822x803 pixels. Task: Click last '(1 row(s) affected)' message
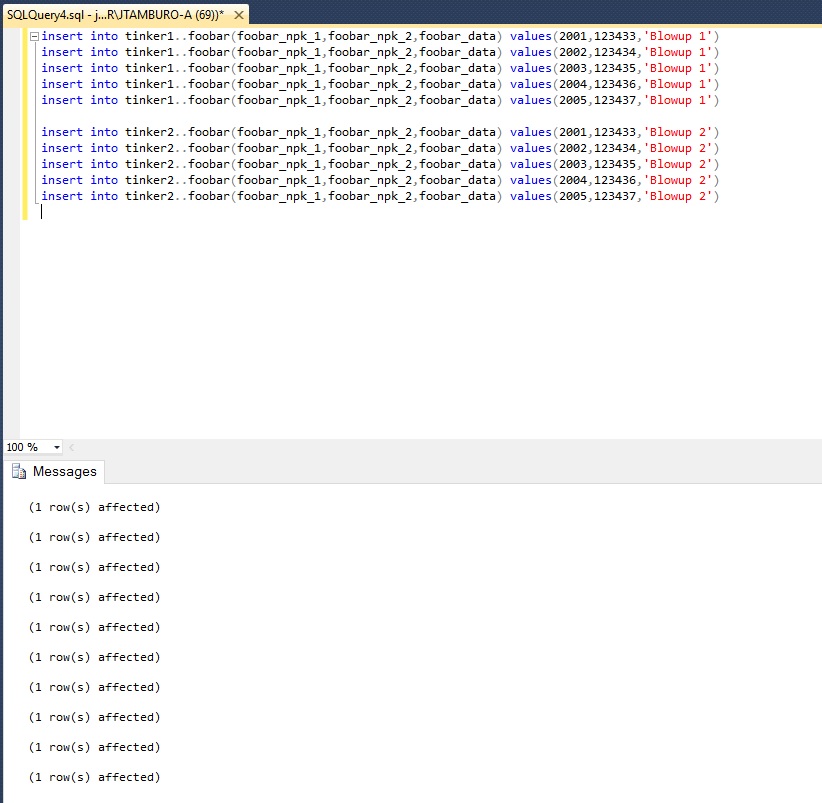click(x=94, y=777)
